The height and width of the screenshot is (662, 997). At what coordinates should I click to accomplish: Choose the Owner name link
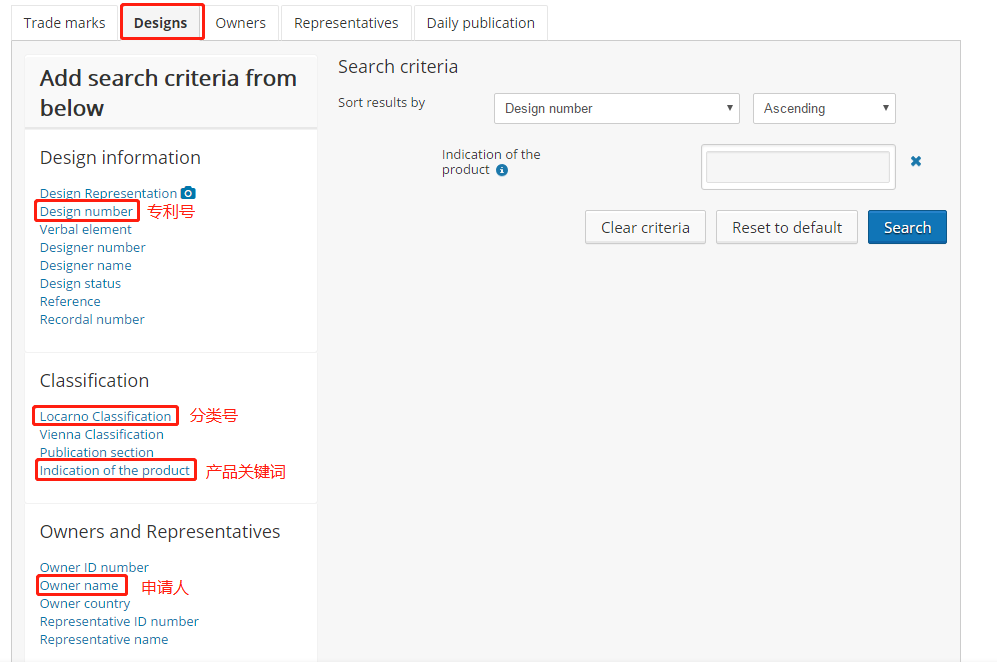(79, 586)
